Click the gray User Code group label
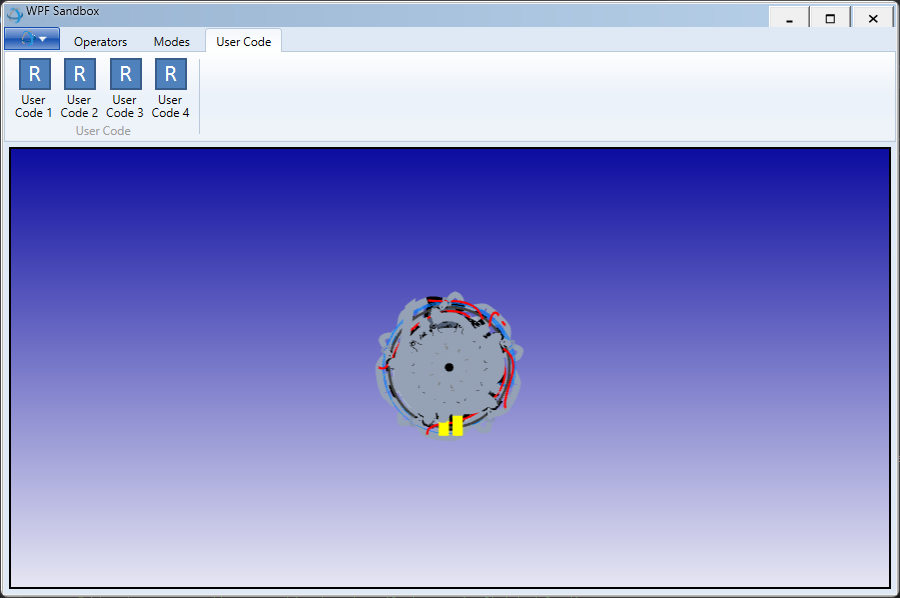Screen dimensions: 900x598 click(x=103, y=131)
